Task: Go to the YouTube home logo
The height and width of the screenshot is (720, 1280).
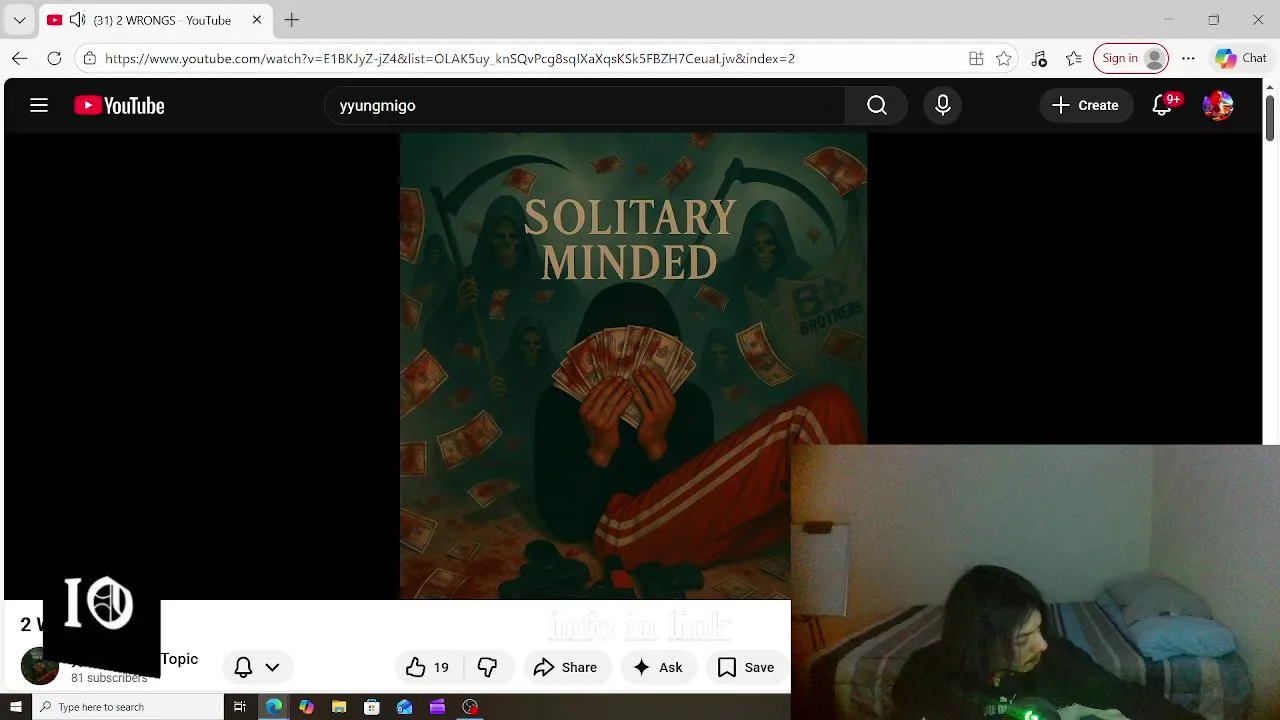Action: [119, 105]
